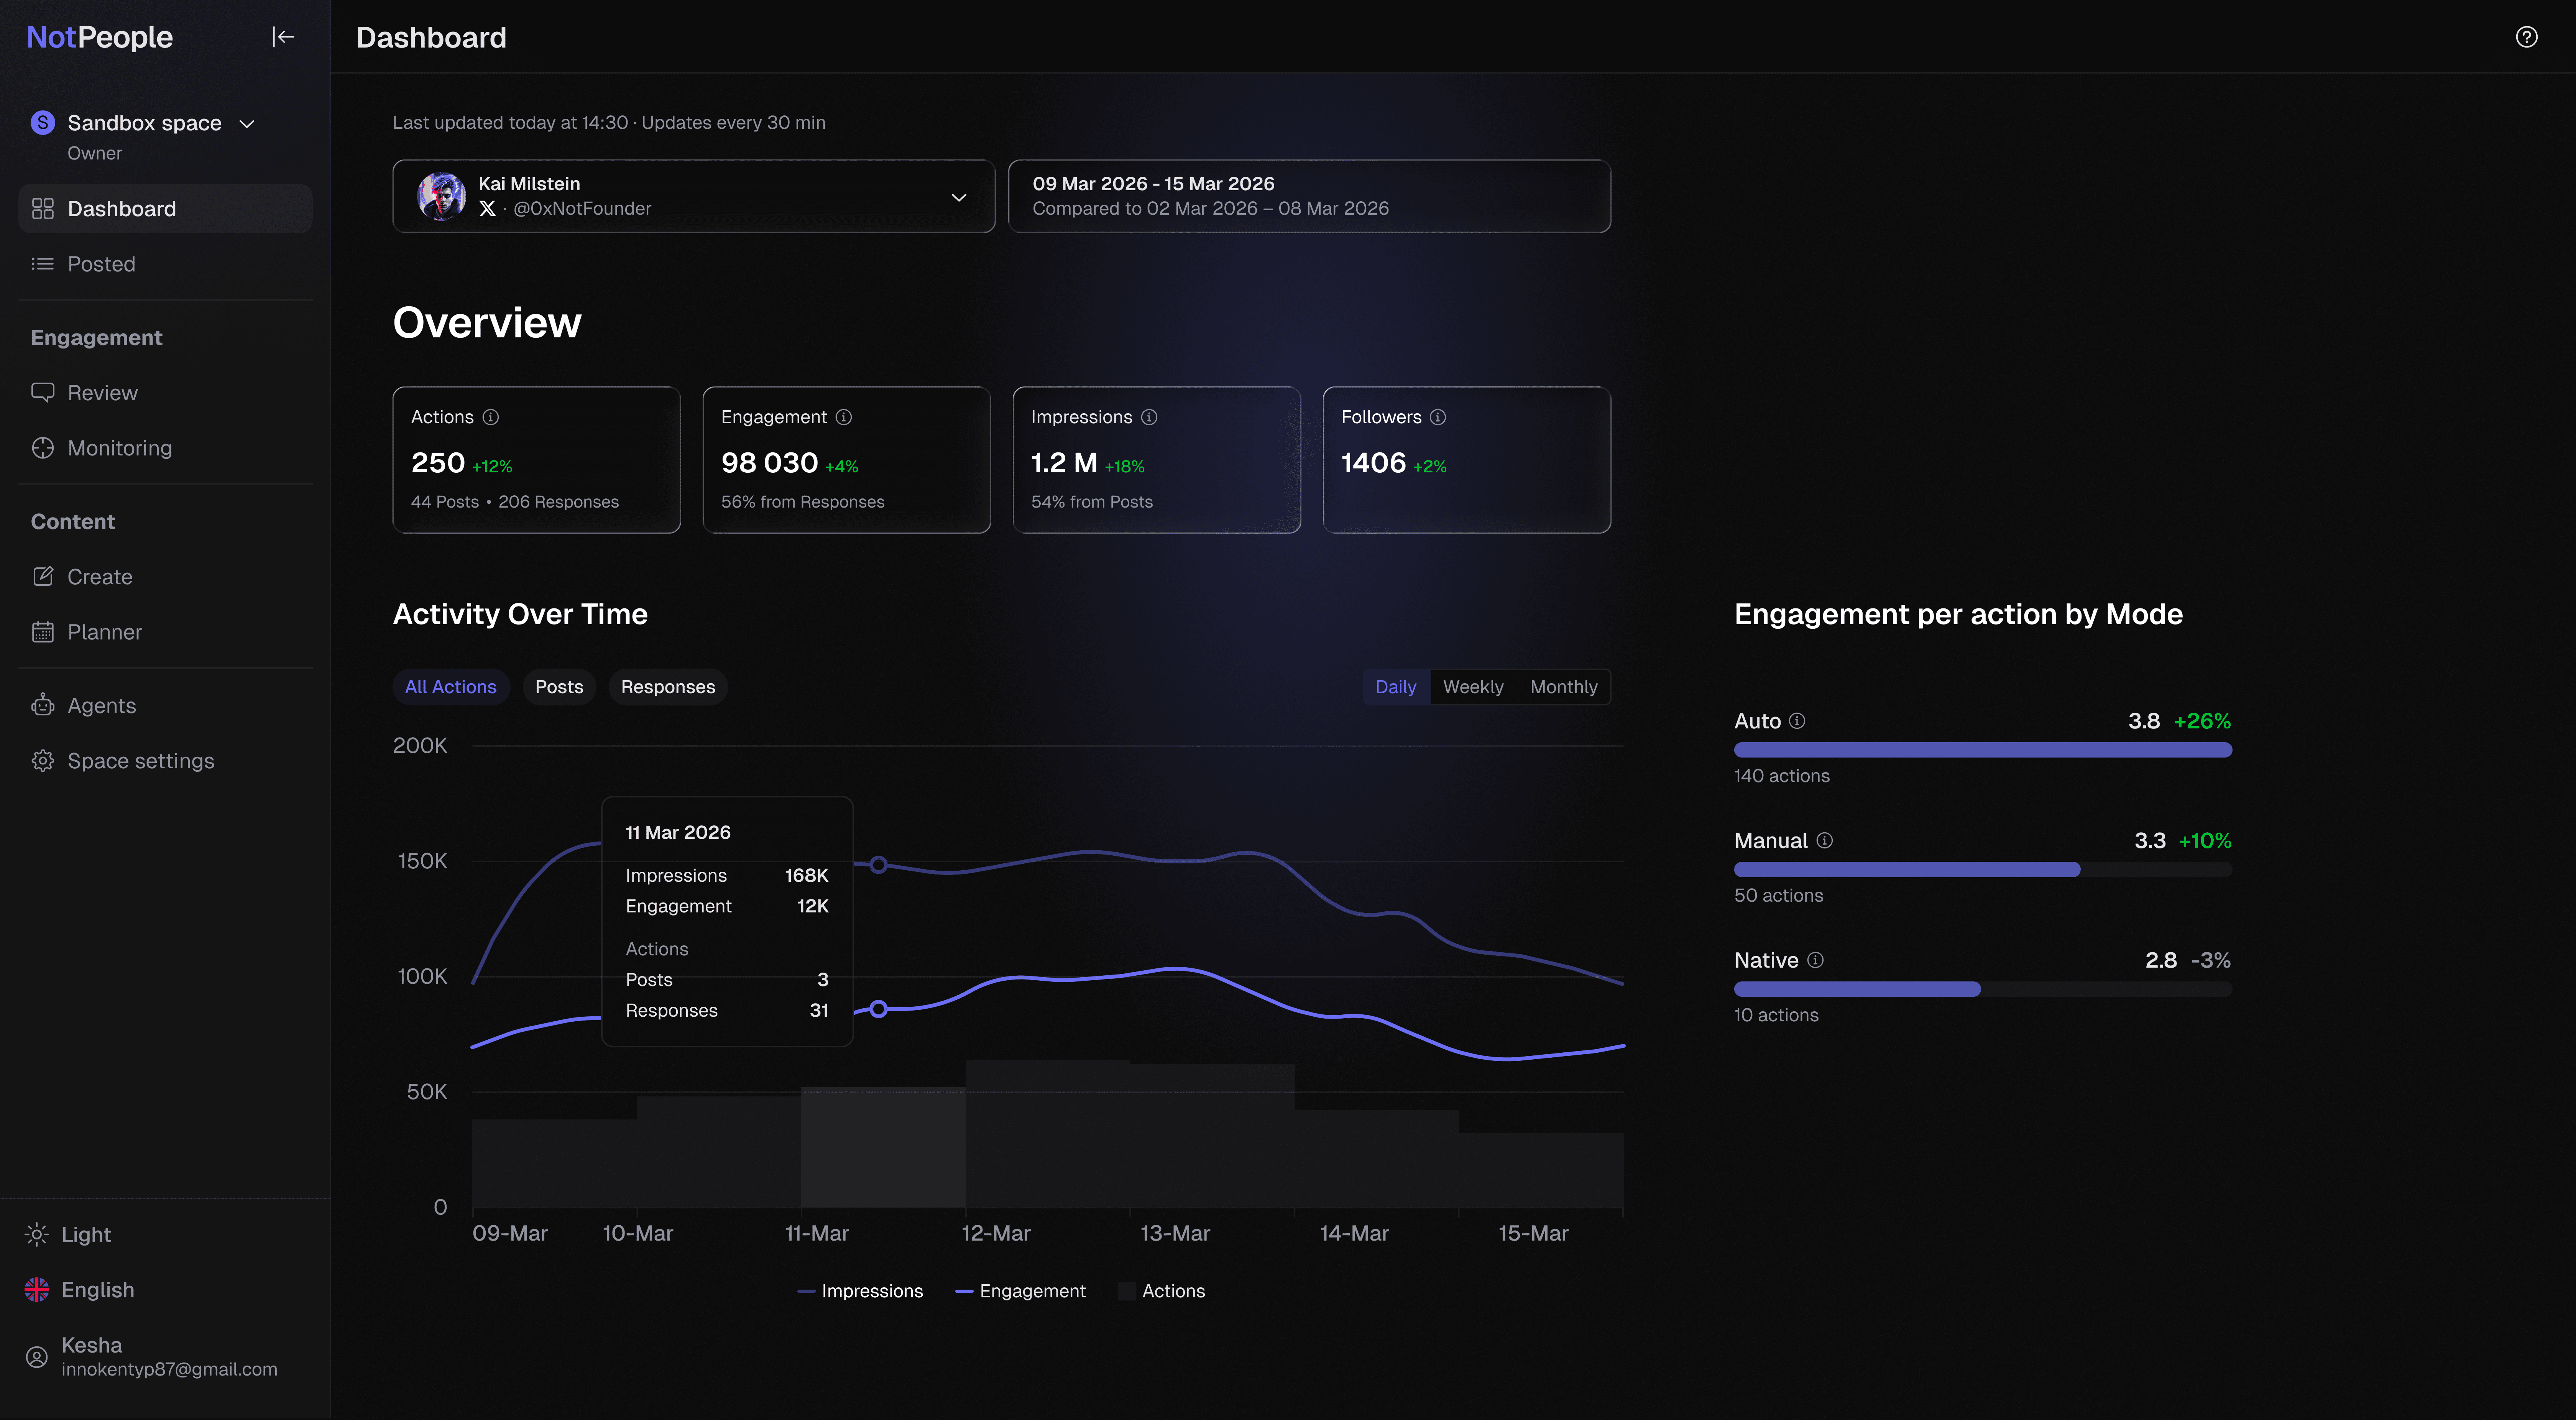Click info icon beside Impressions metric
Image resolution: width=2576 pixels, height=1420 pixels.
coord(1149,417)
